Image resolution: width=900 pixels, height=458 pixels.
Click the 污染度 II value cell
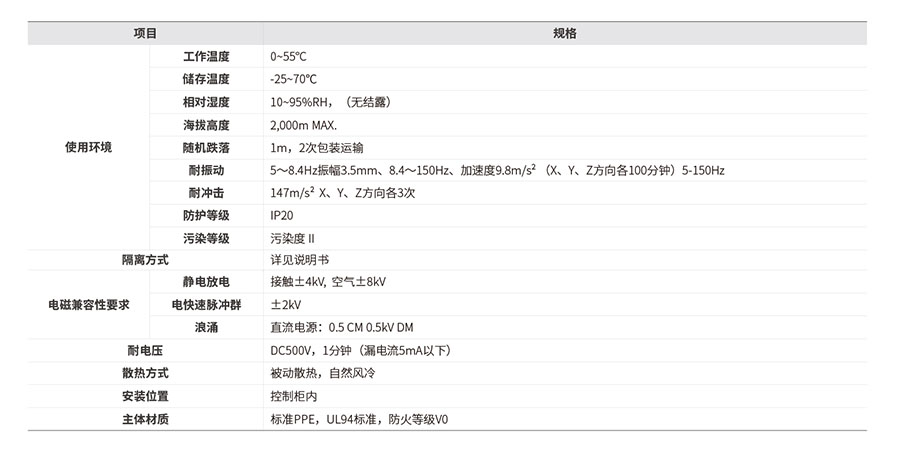(292, 238)
